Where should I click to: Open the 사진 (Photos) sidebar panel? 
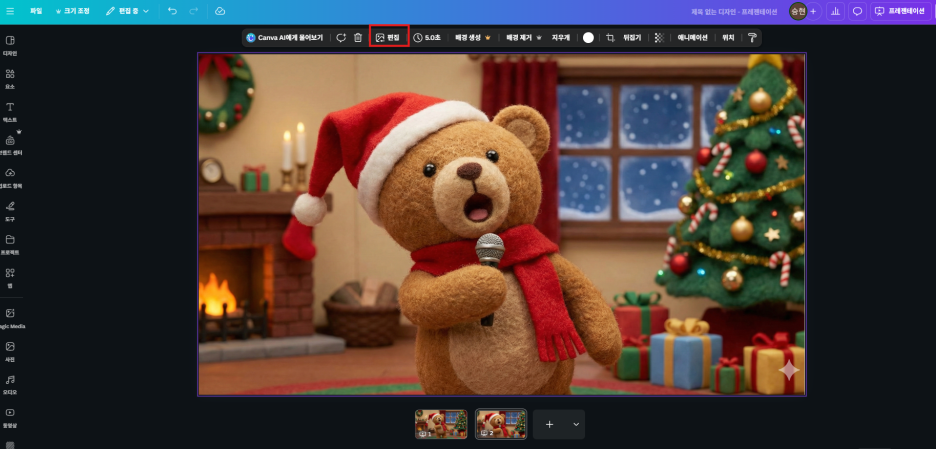pyautogui.click(x=10, y=351)
